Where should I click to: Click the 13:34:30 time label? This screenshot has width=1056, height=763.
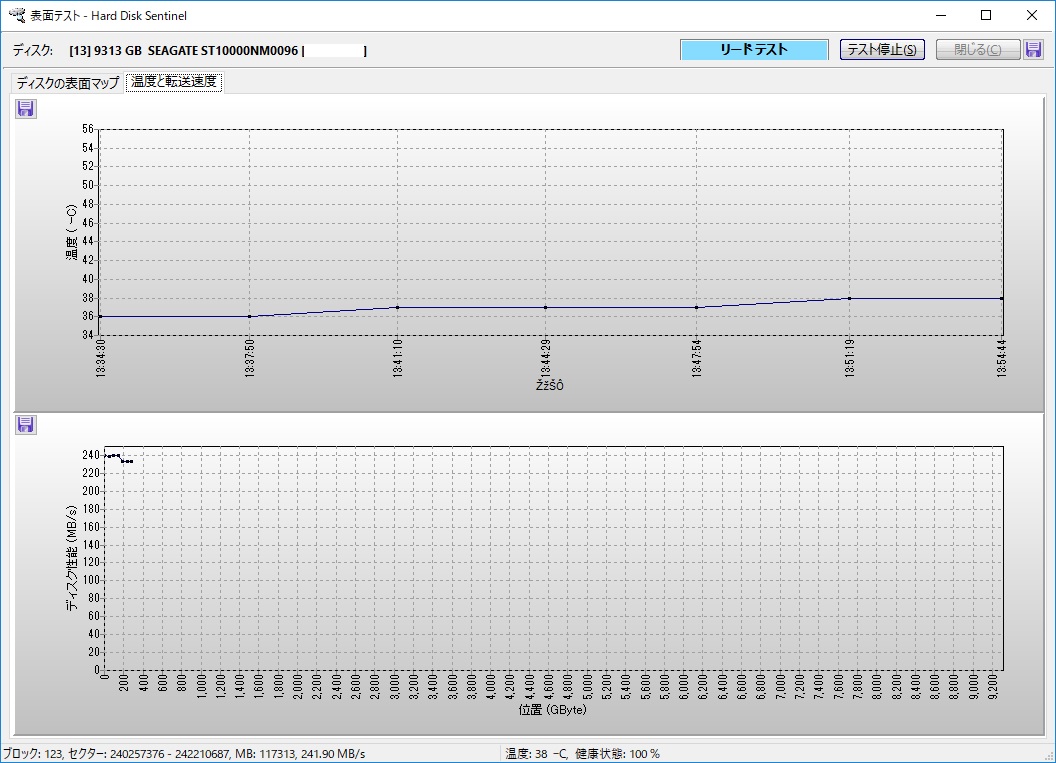tap(100, 358)
